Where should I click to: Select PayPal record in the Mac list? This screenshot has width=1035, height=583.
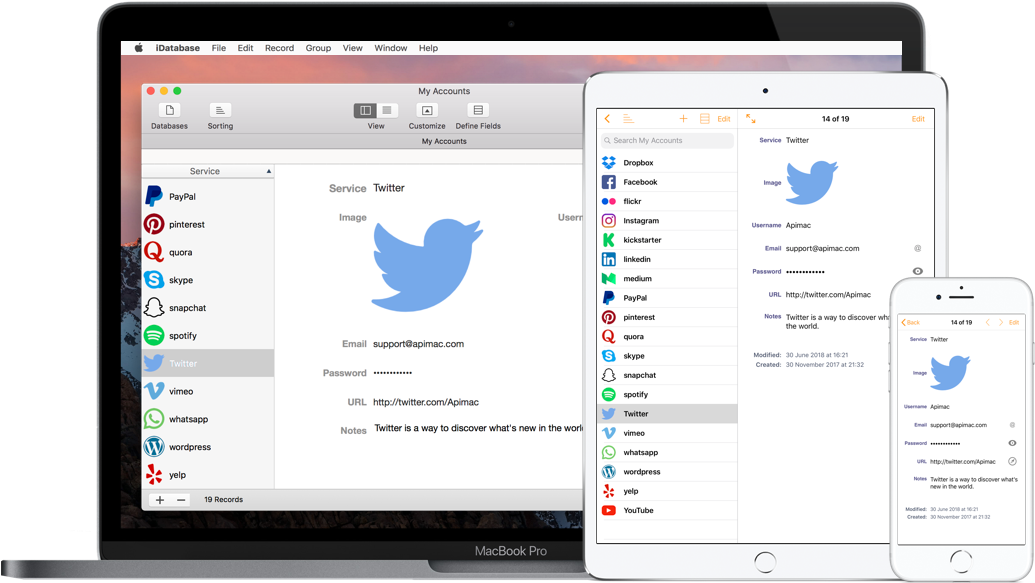pos(208,196)
